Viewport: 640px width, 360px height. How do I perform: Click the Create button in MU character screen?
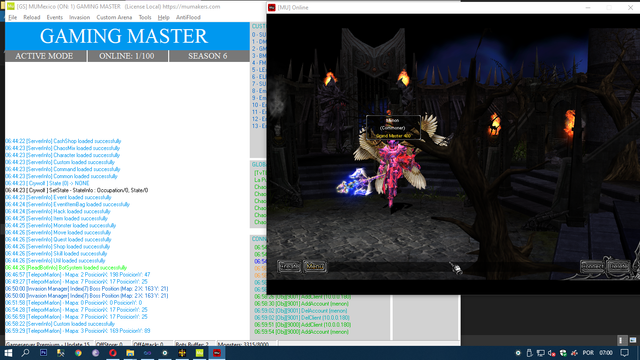(x=289, y=267)
